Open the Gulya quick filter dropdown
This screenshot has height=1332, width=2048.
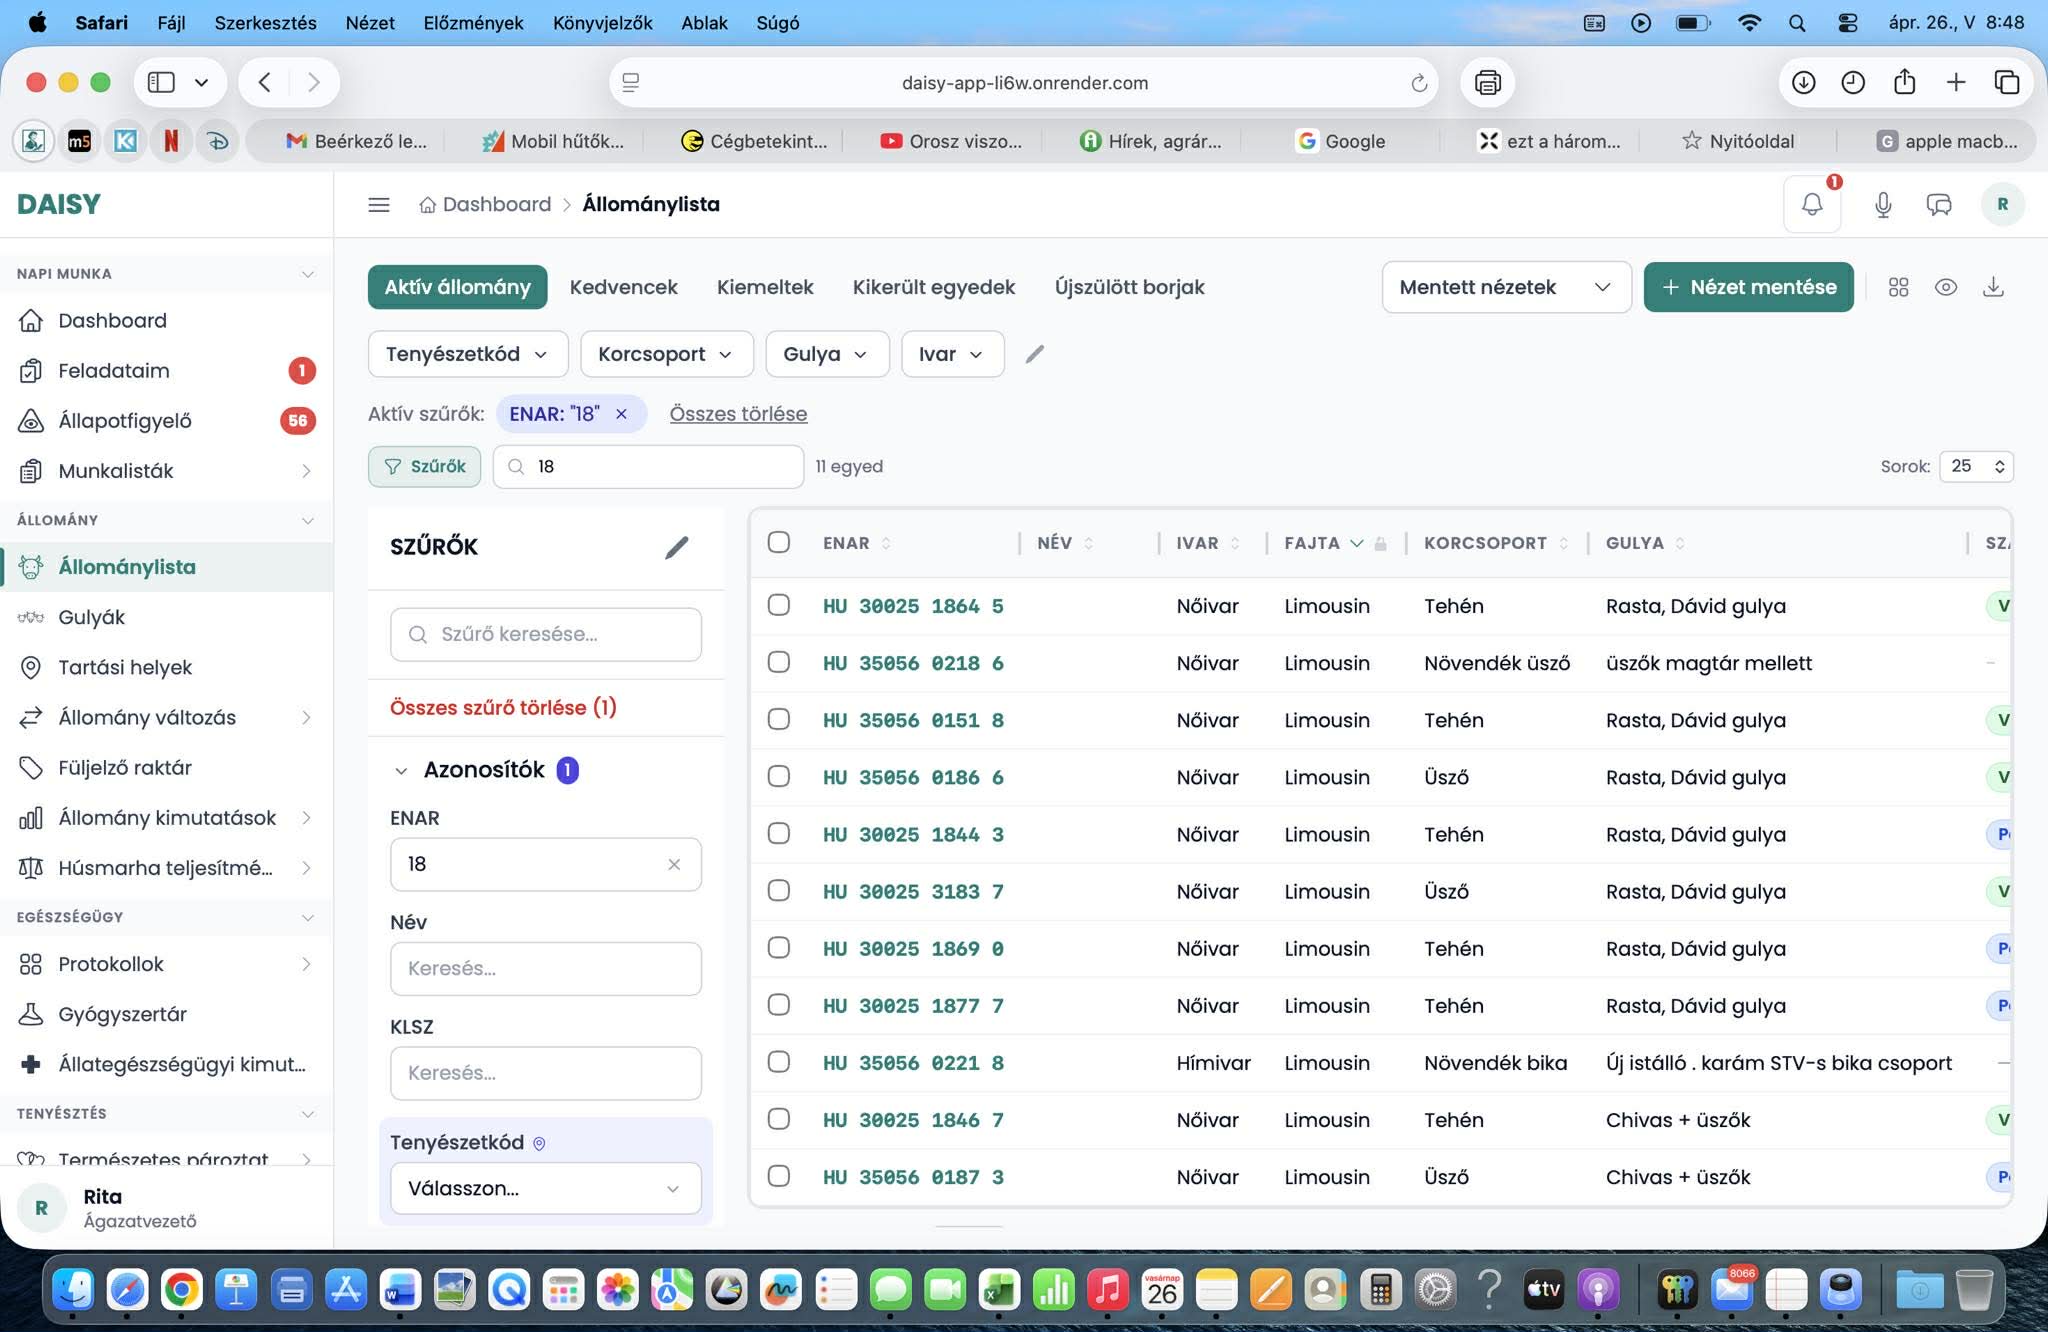click(x=827, y=354)
